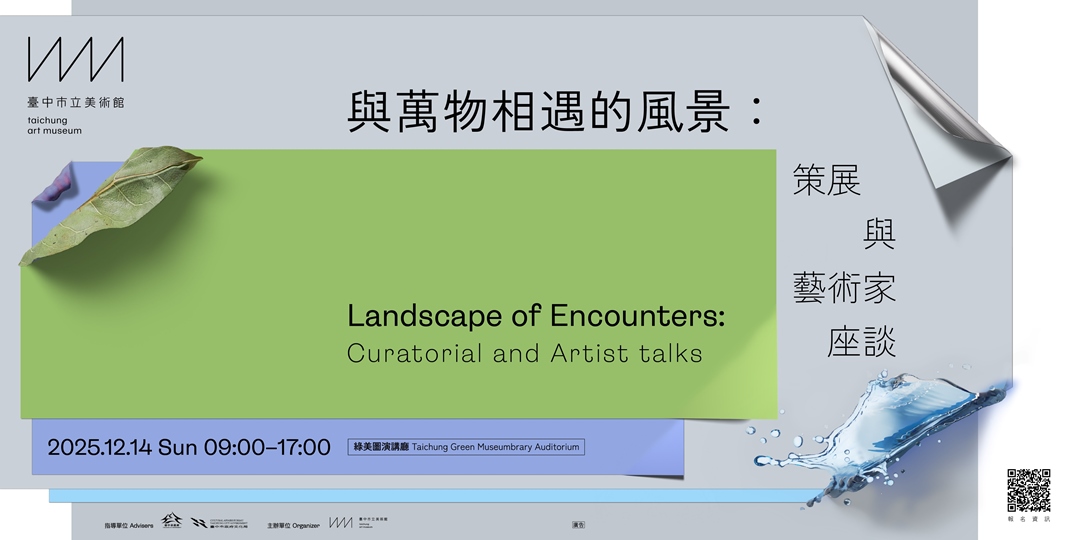Click the 報名資訊 caption under the QR code
Image resolution: width=1080 pixels, height=540 pixels.
(x=1028, y=519)
